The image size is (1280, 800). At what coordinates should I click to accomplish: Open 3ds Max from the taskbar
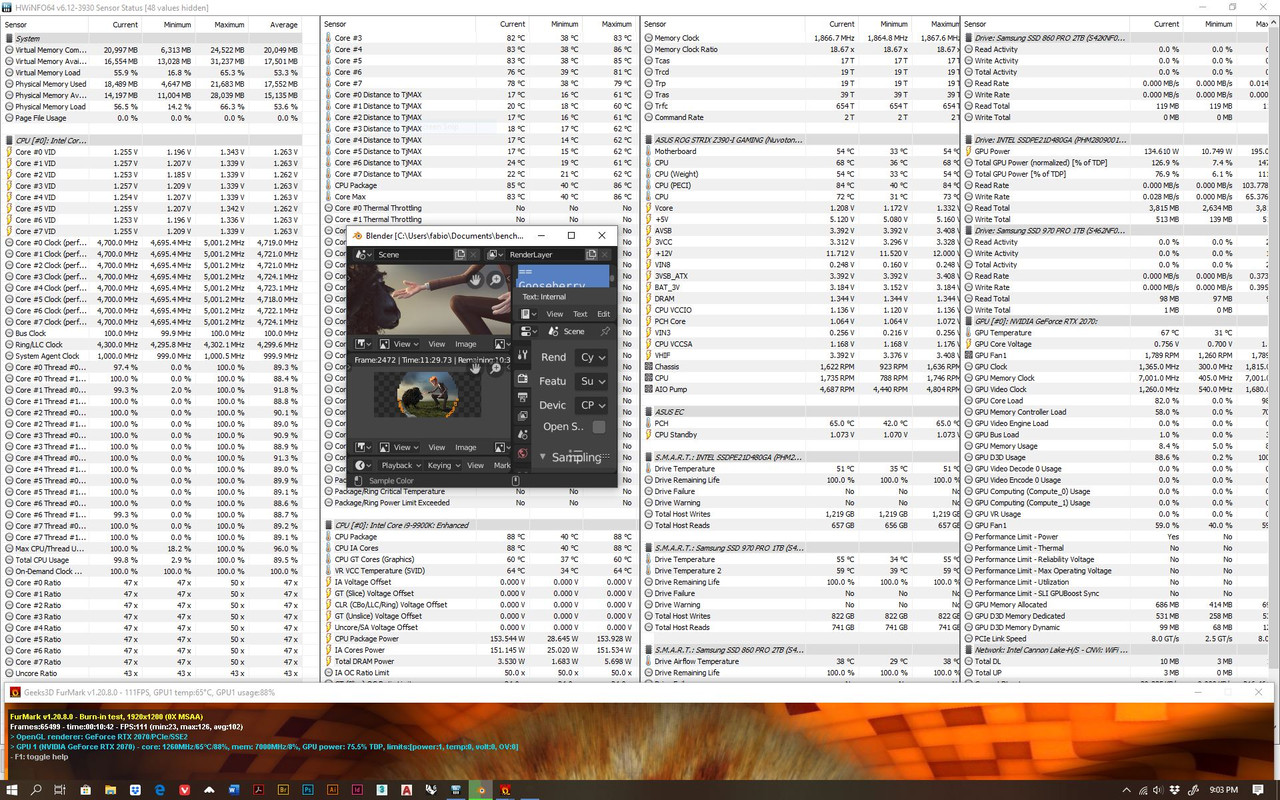tap(382, 789)
